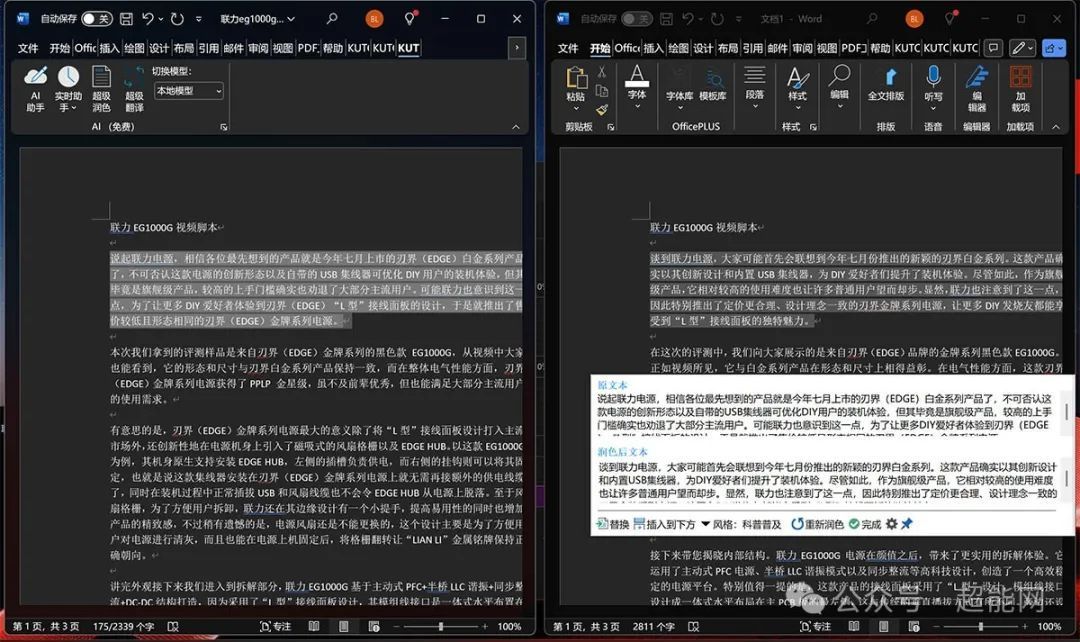Click 175/2339 个字 word count
Image resolution: width=1080 pixels, height=642 pixels.
(123, 627)
